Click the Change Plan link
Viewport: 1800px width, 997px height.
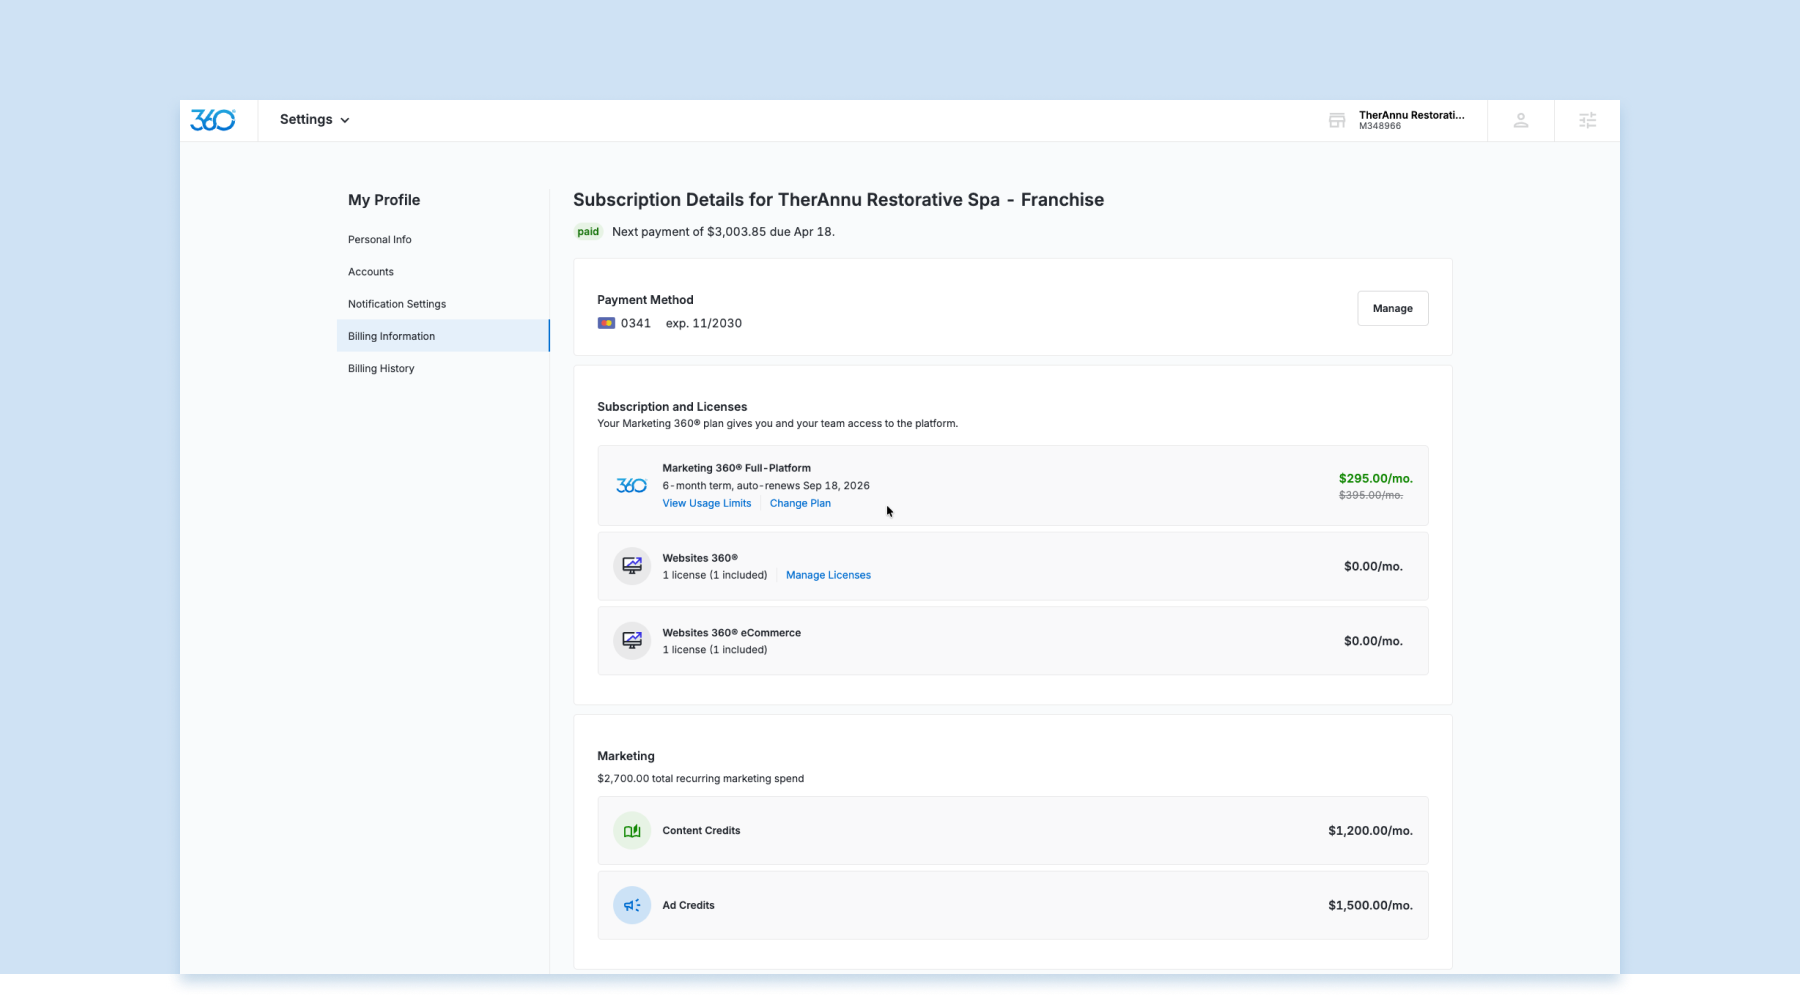click(800, 503)
